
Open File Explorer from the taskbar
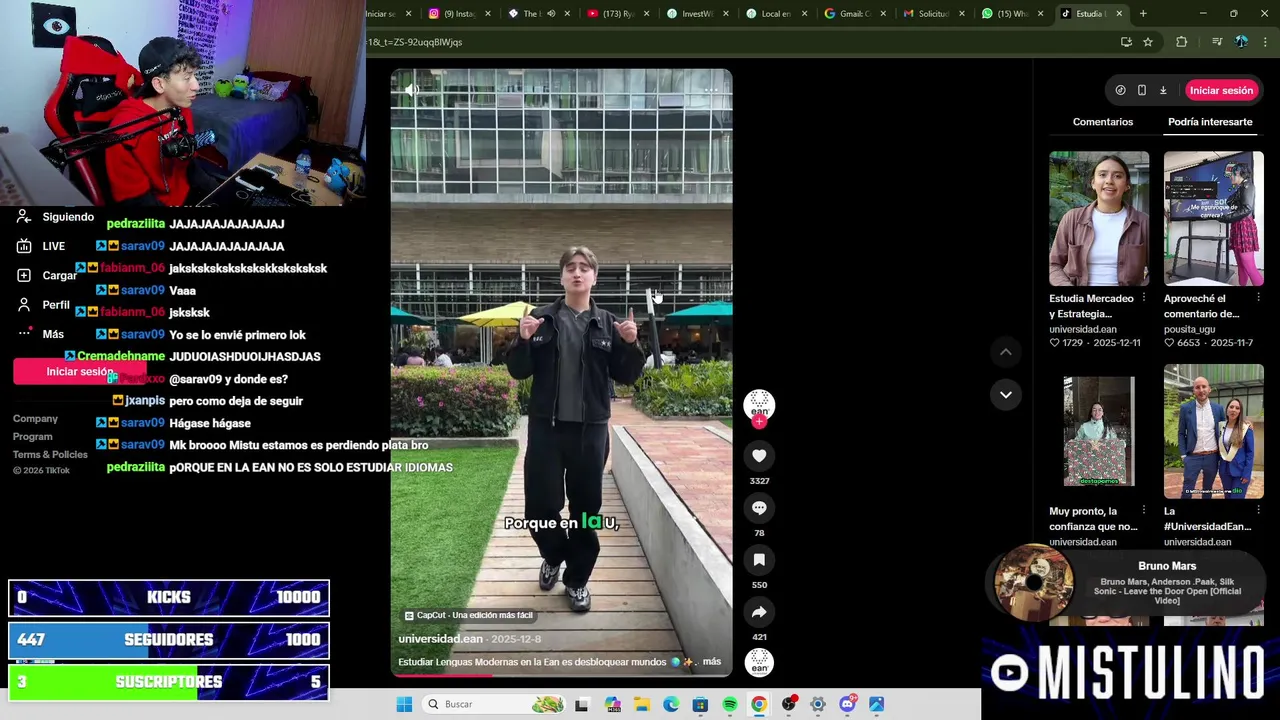(641, 704)
